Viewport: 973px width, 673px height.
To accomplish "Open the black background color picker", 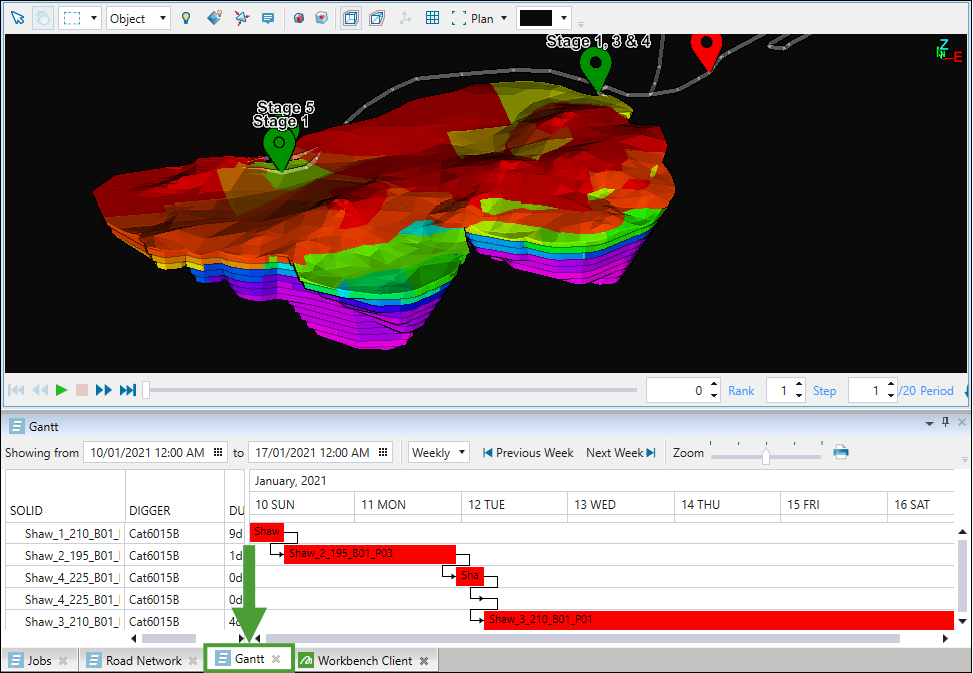I will coord(543,18).
